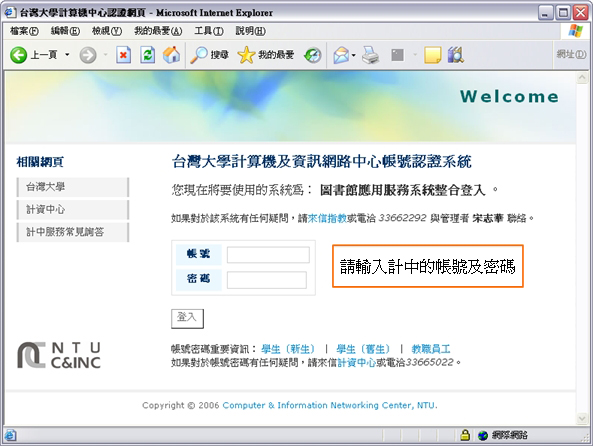Open the History clock icon
This screenshot has width=593, height=446.
pyautogui.click(x=312, y=55)
